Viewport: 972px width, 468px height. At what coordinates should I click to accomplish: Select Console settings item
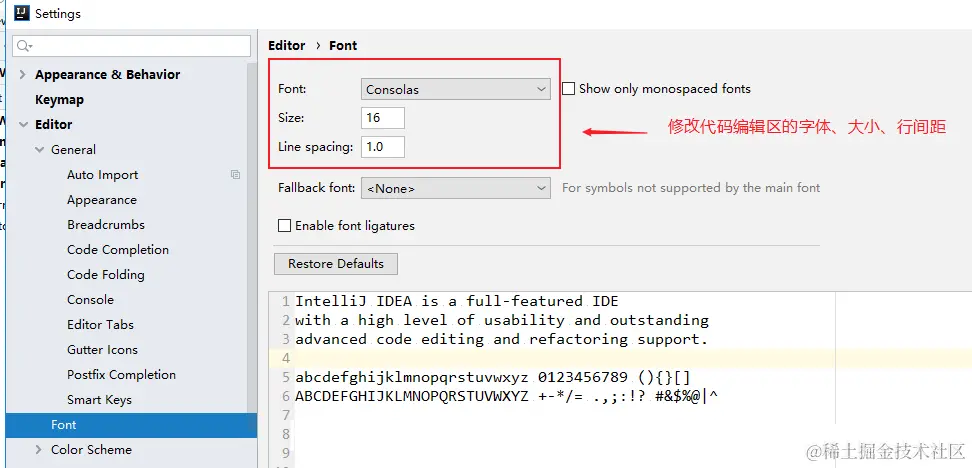[91, 300]
